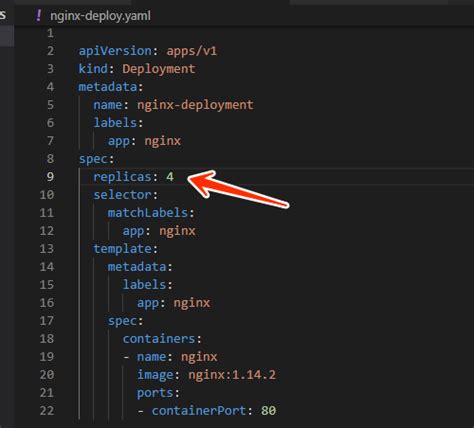Click the 'nginx:1.14.2' image value
The height and width of the screenshot is (428, 474).
(232, 375)
